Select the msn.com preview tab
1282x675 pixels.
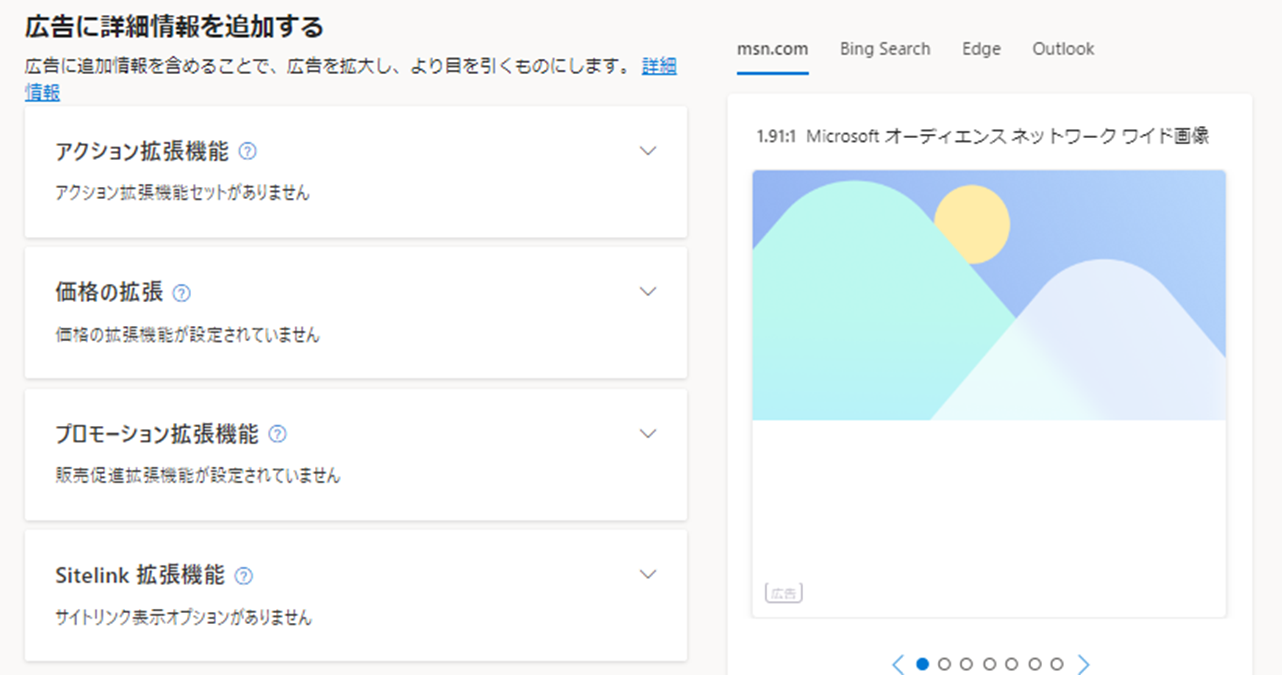pyautogui.click(x=772, y=49)
